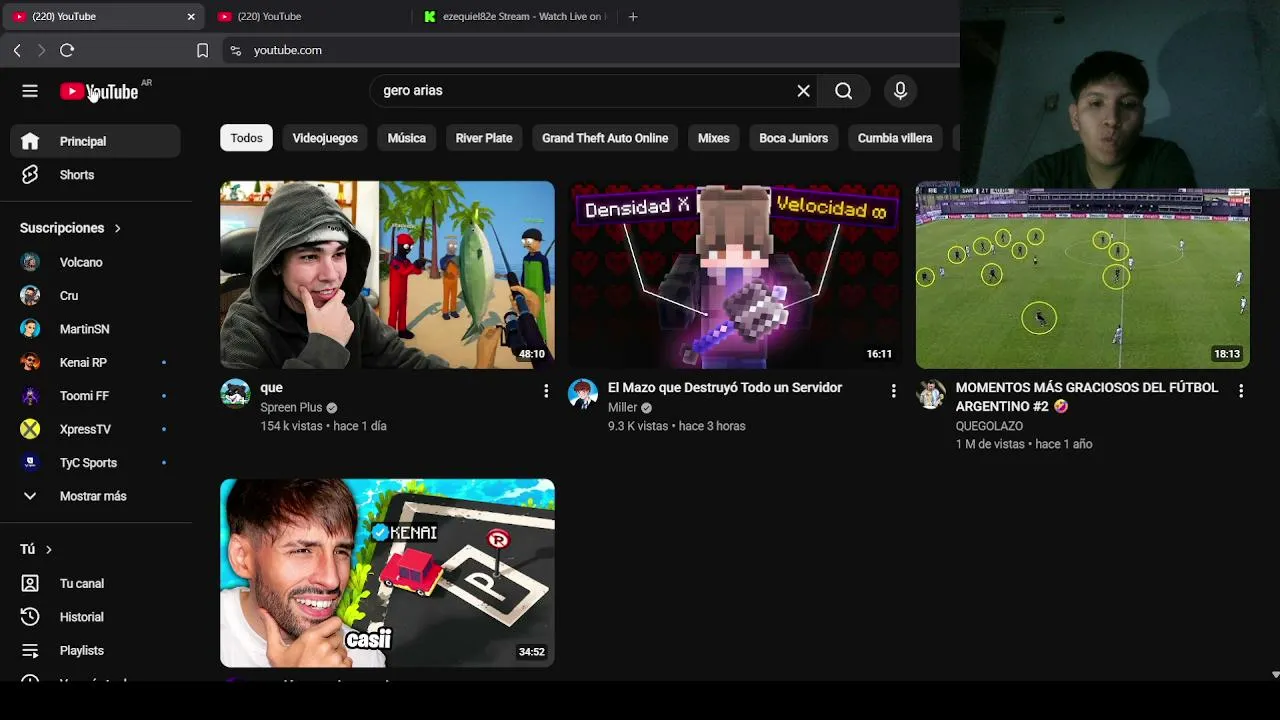Open more options for video 'que'

[x=546, y=391]
